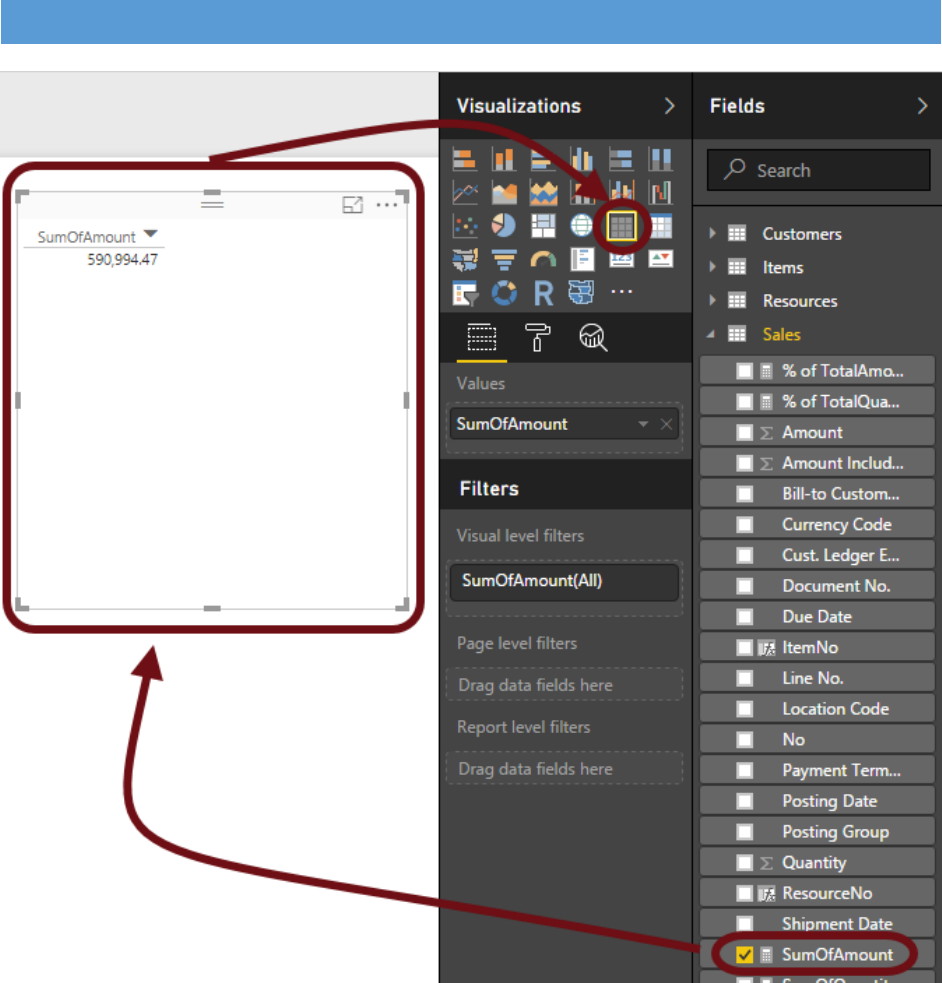Select the 100% stacked bar chart visual
The width and height of the screenshot is (942, 983).
[x=621, y=159]
